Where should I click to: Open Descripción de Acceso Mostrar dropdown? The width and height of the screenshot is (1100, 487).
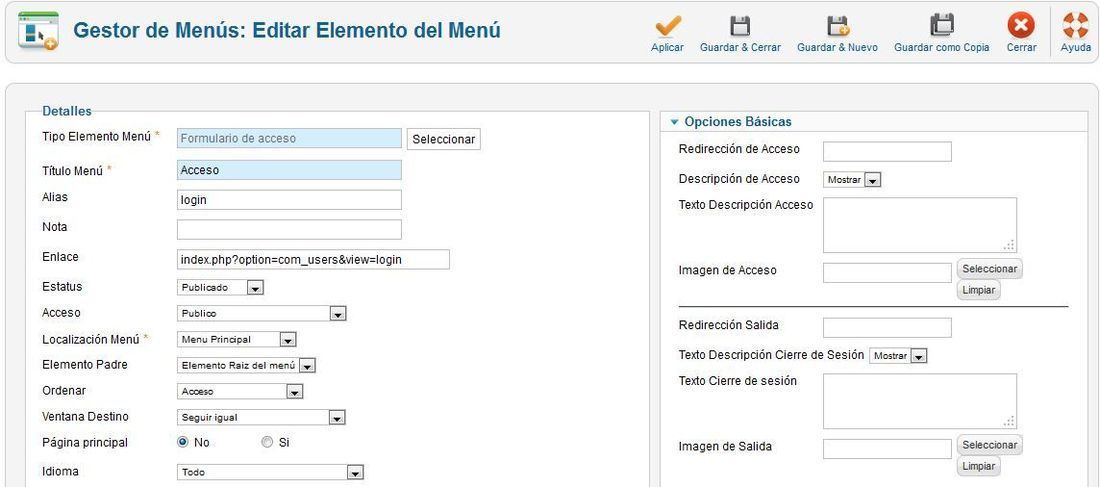pyautogui.click(x=852, y=180)
